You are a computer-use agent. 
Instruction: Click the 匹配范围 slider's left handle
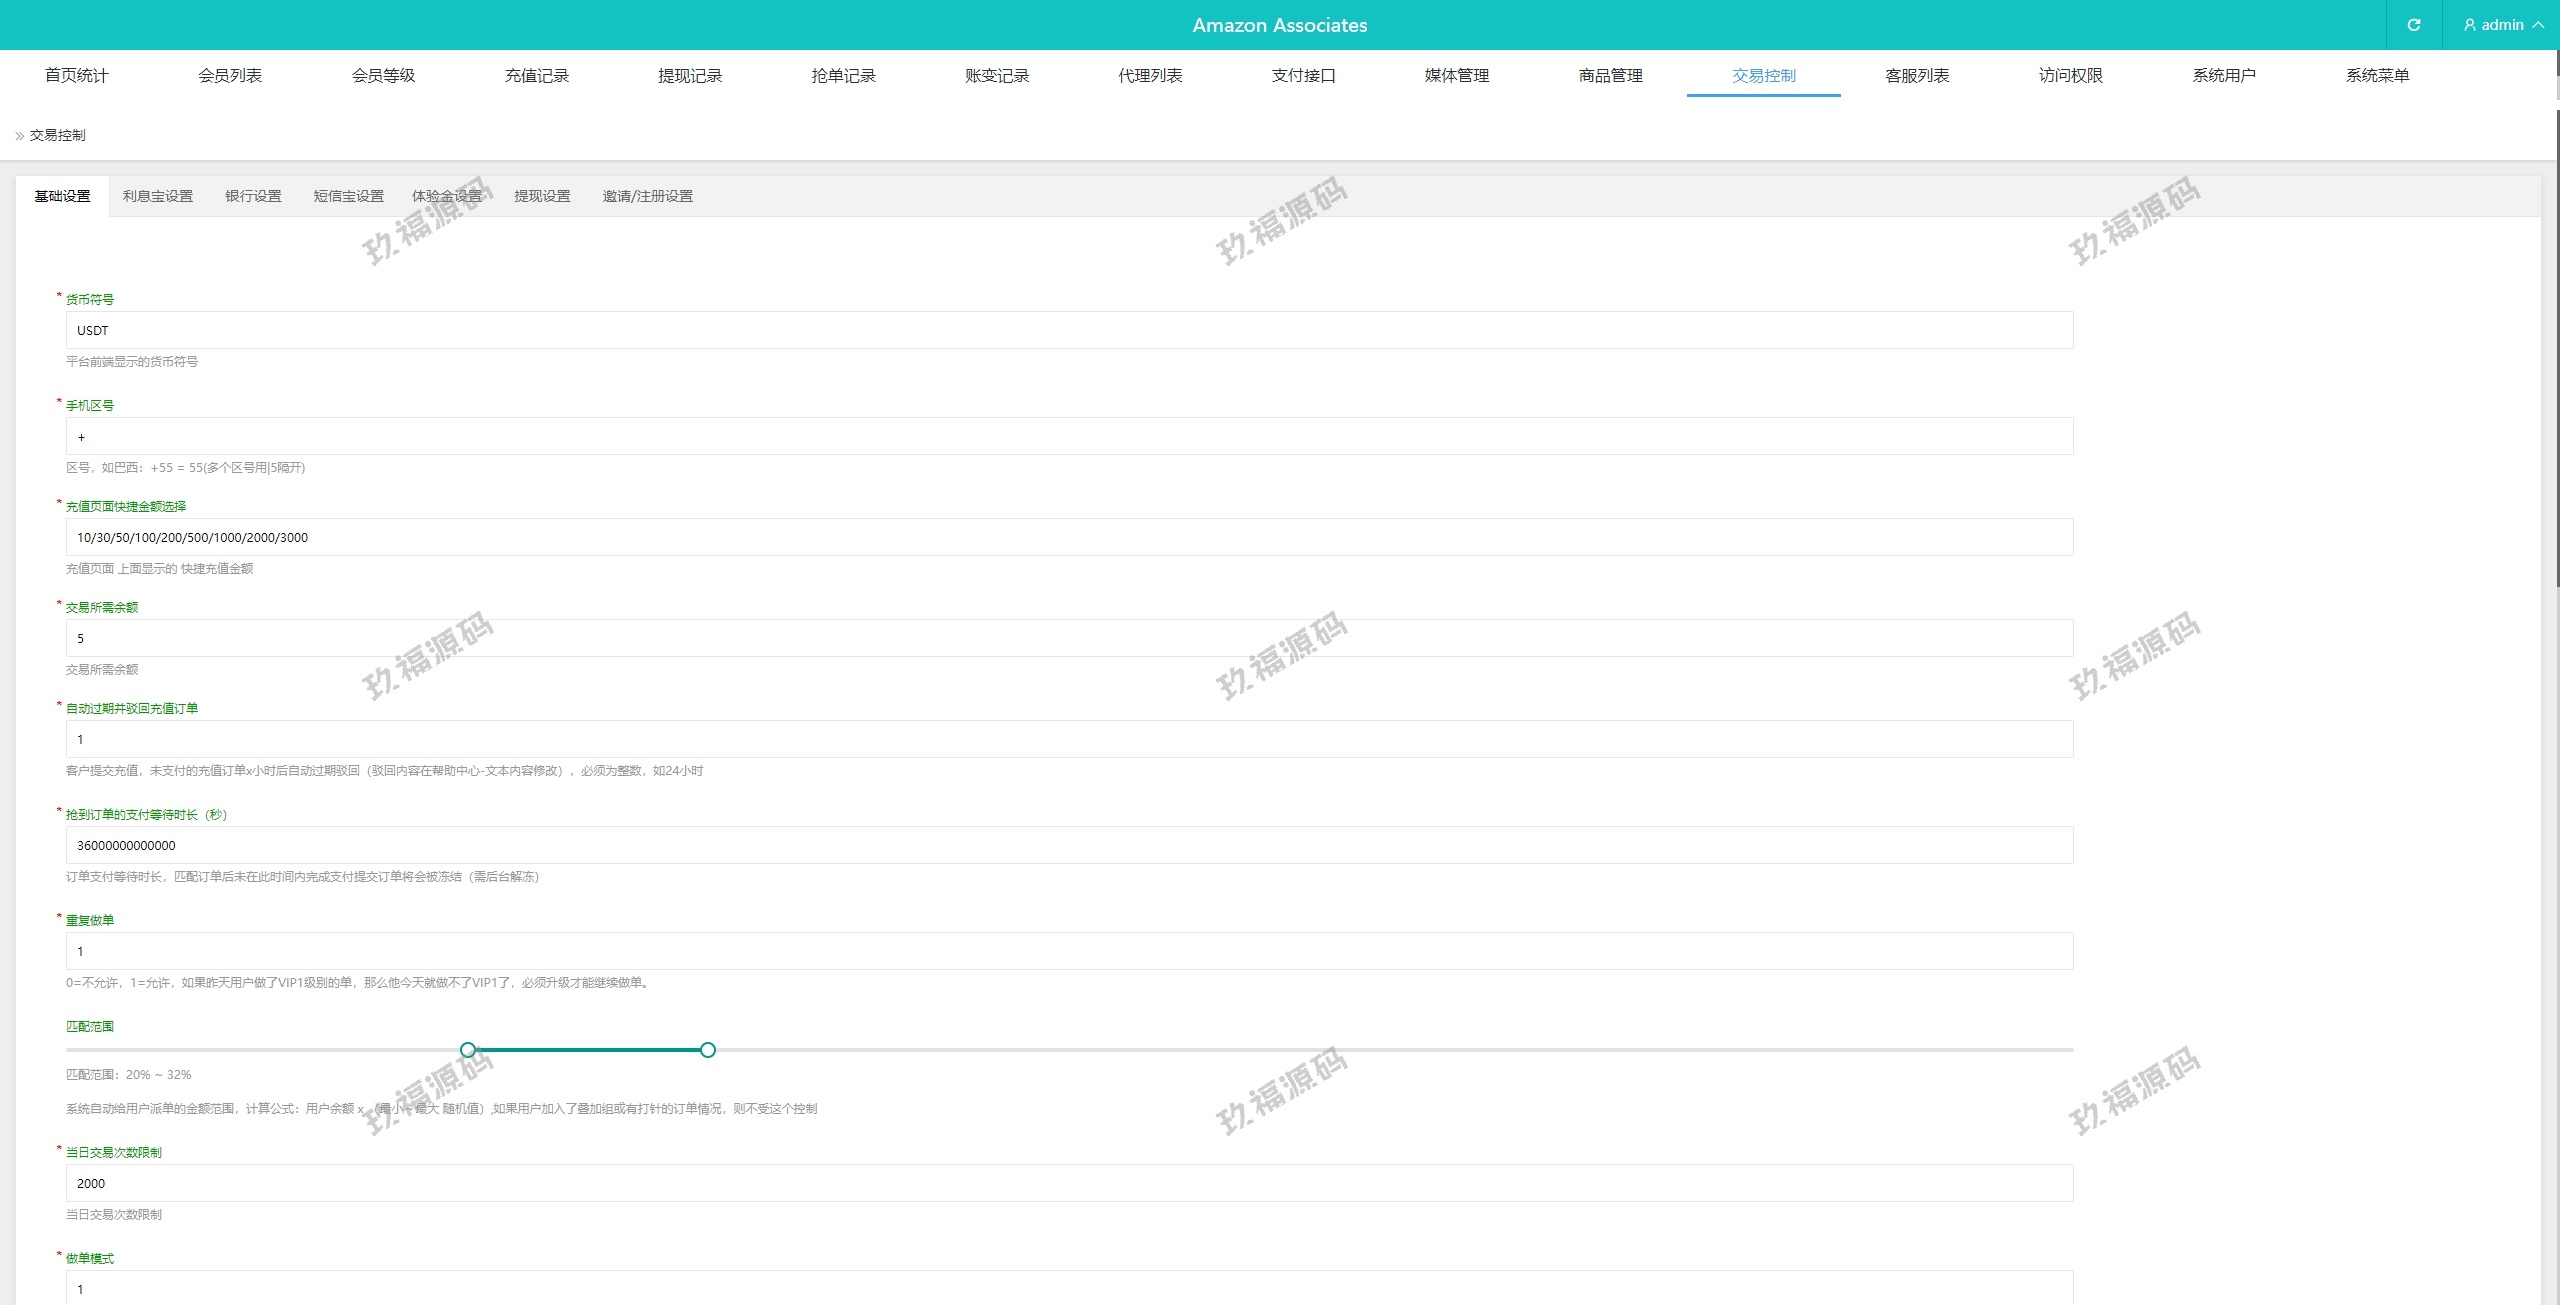click(468, 1050)
